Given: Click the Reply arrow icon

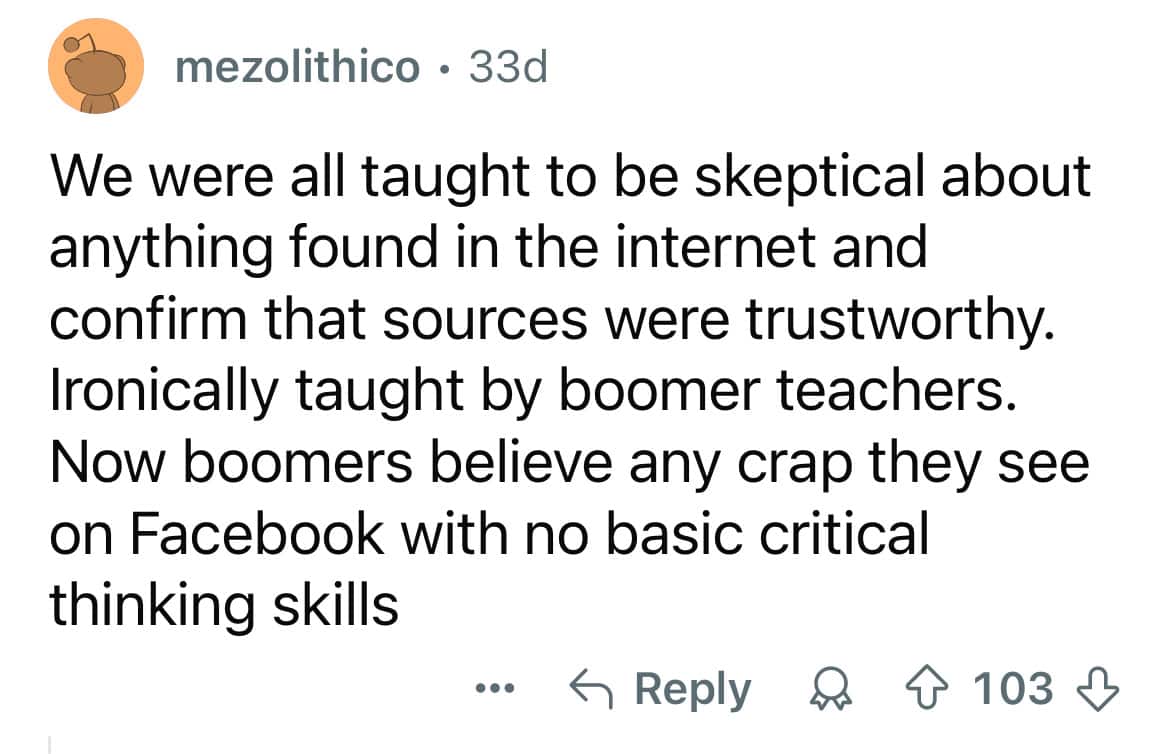Looking at the screenshot, I should tap(589, 689).
